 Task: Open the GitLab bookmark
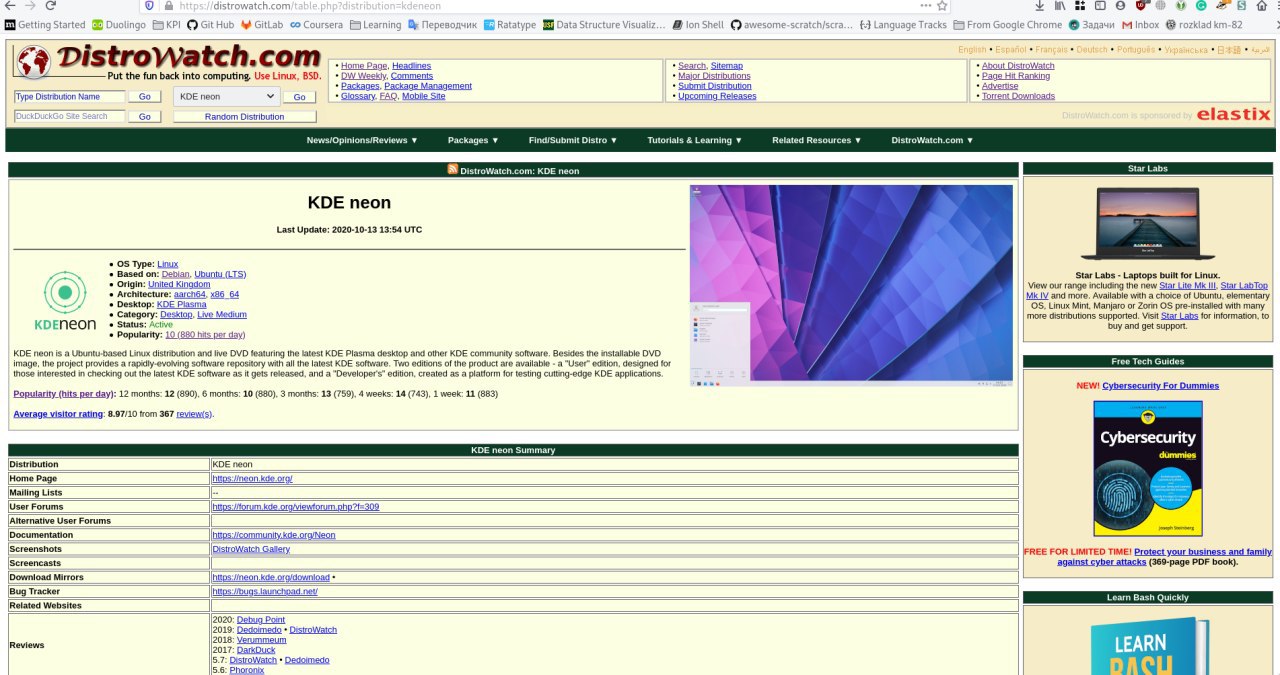pos(262,25)
